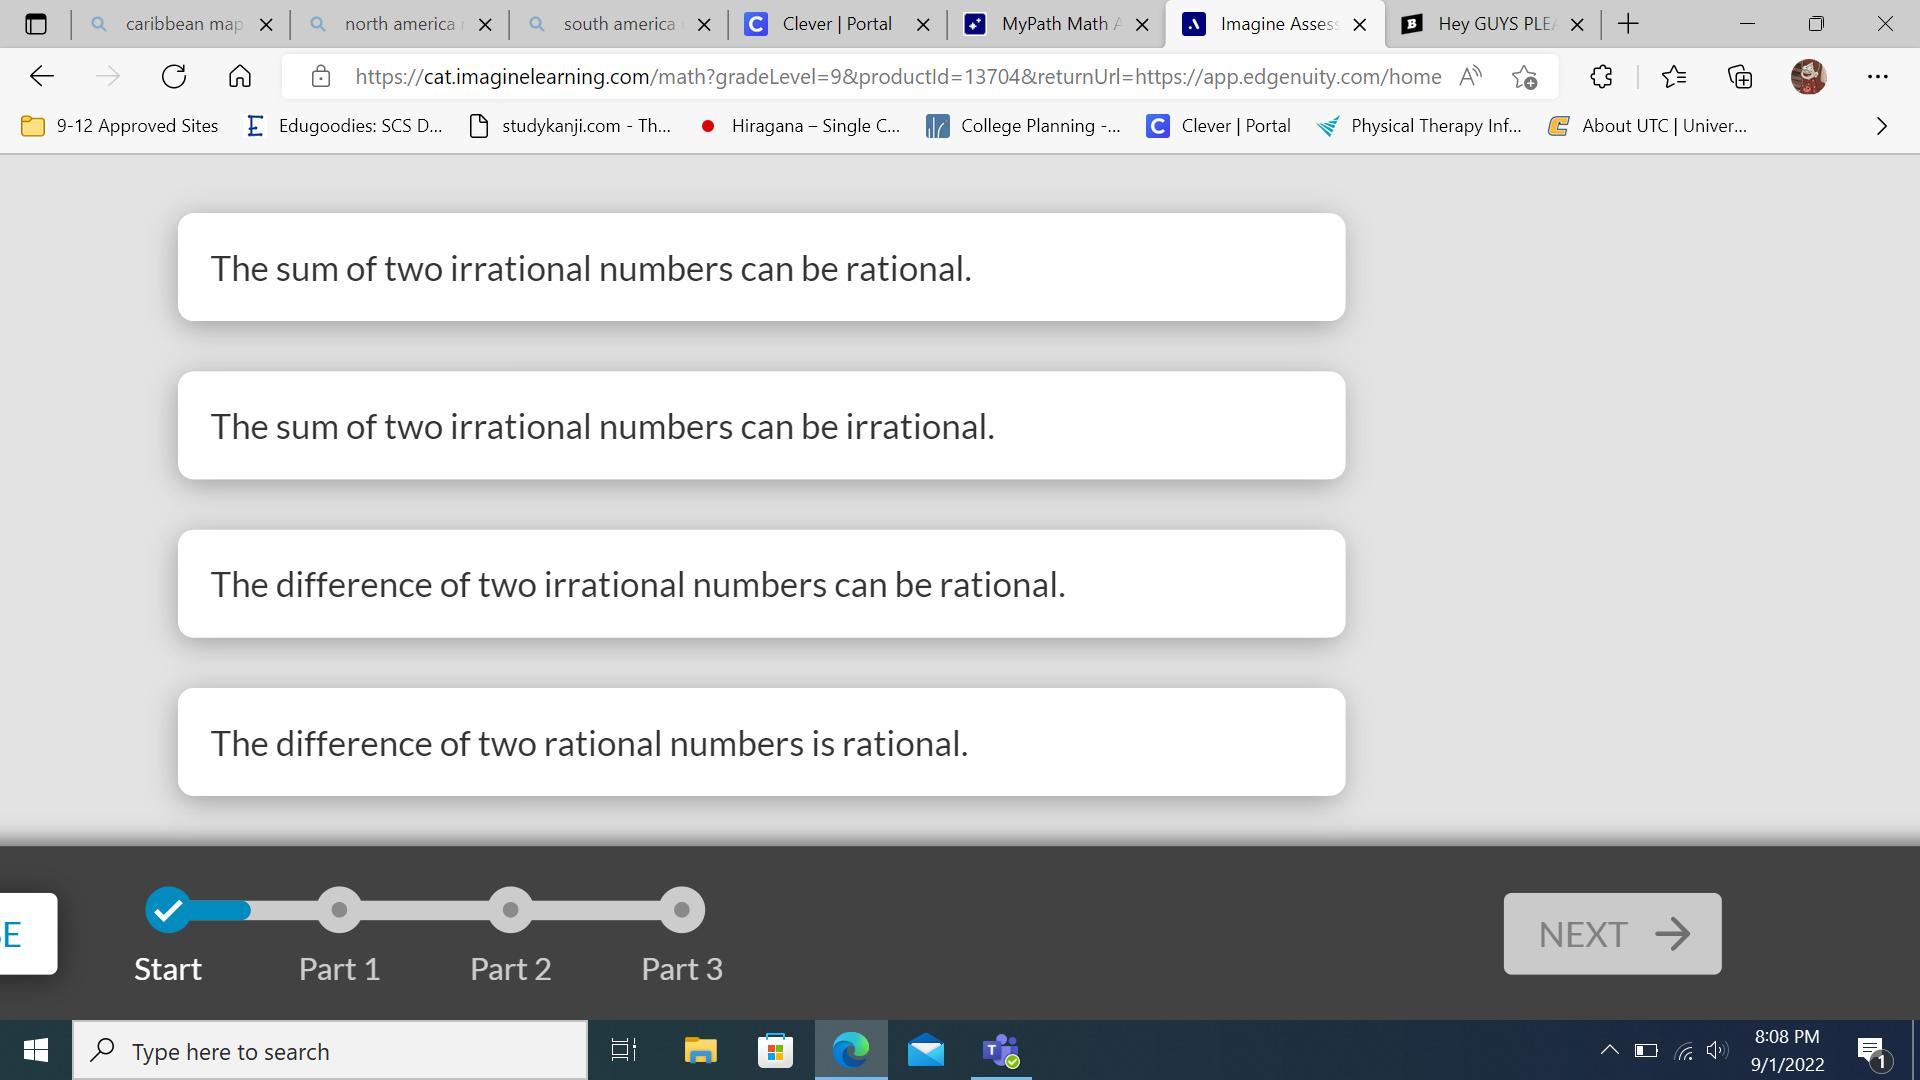Open the Extensions puzzle icon
This screenshot has width=1920, height=1080.
click(x=1601, y=76)
